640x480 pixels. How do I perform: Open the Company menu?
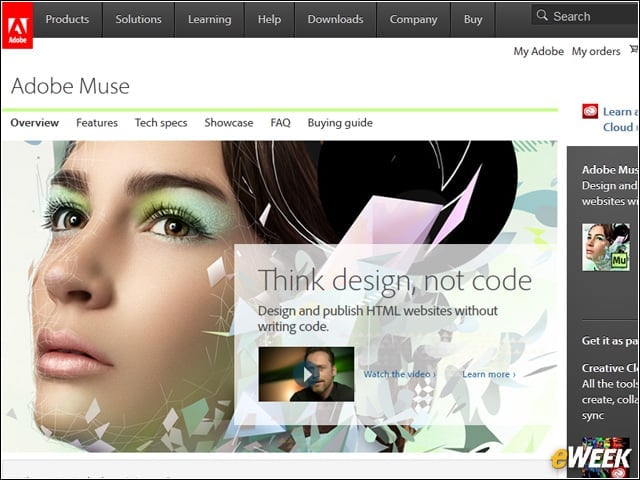tap(413, 19)
